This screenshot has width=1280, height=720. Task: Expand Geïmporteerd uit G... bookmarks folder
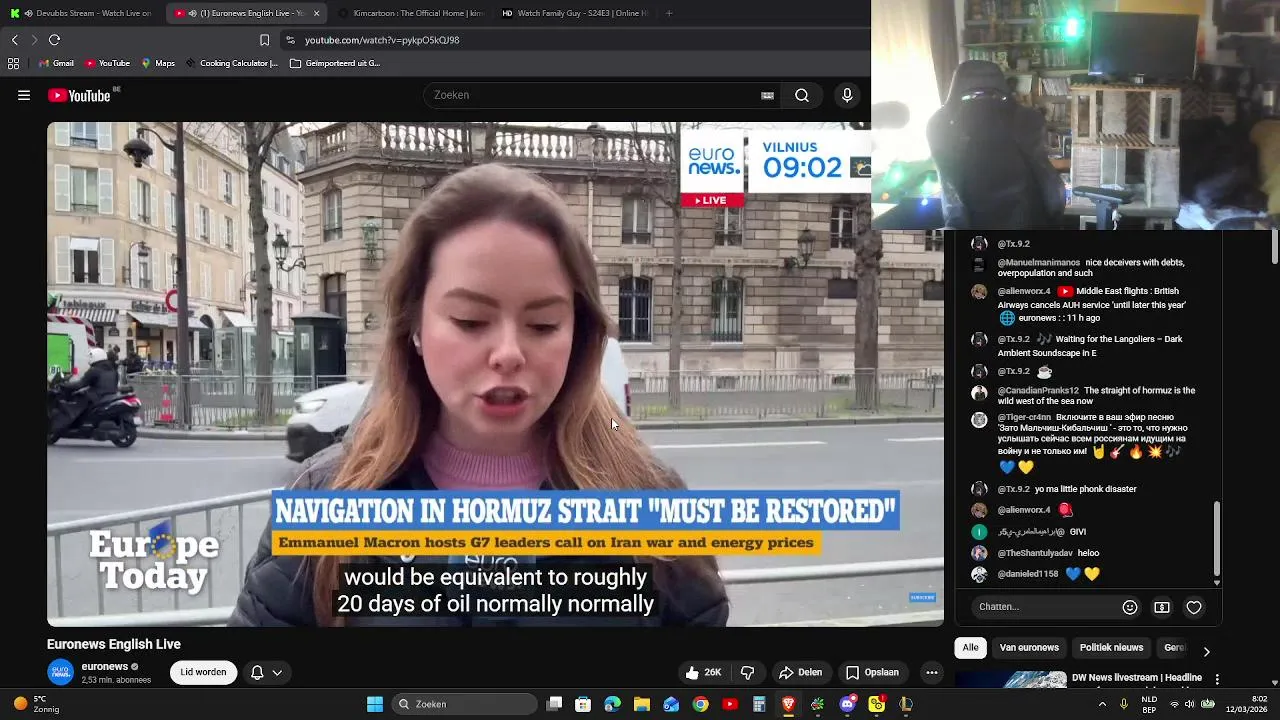pyautogui.click(x=335, y=63)
